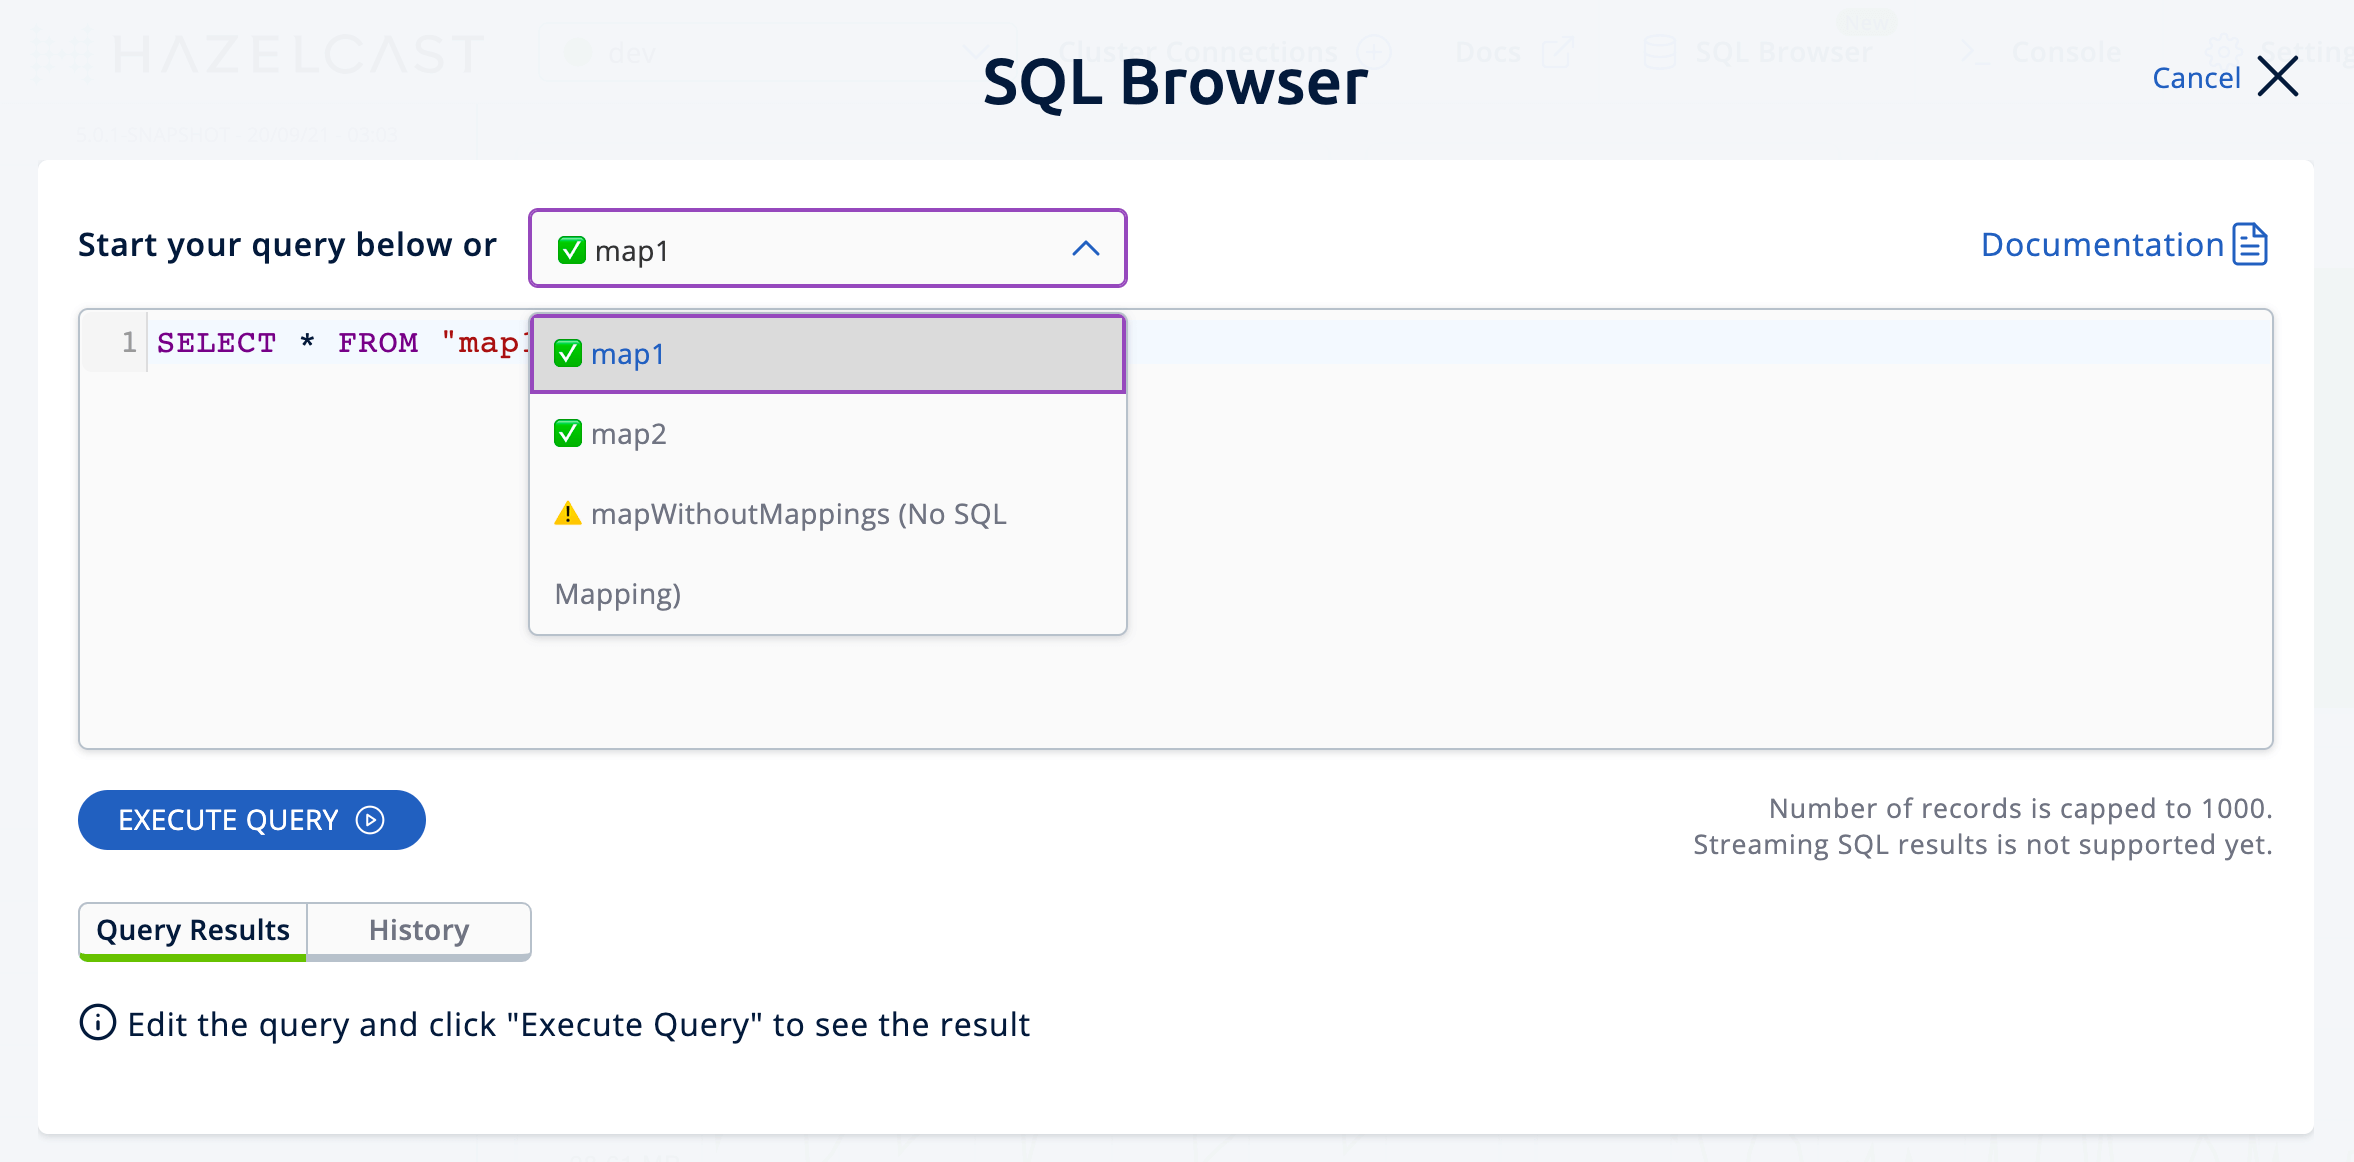Screen dimensions: 2354x1162
Task: Collapse the map selection dropdown
Action: coord(1085,249)
